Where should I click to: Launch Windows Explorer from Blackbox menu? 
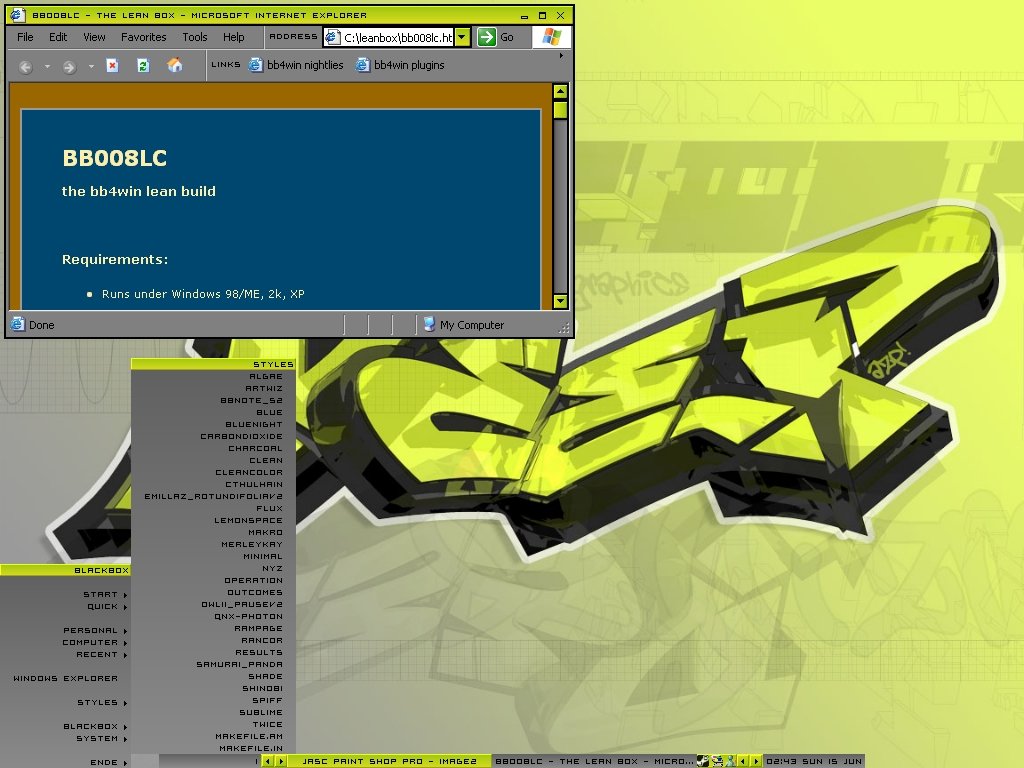pyautogui.click(x=65, y=679)
